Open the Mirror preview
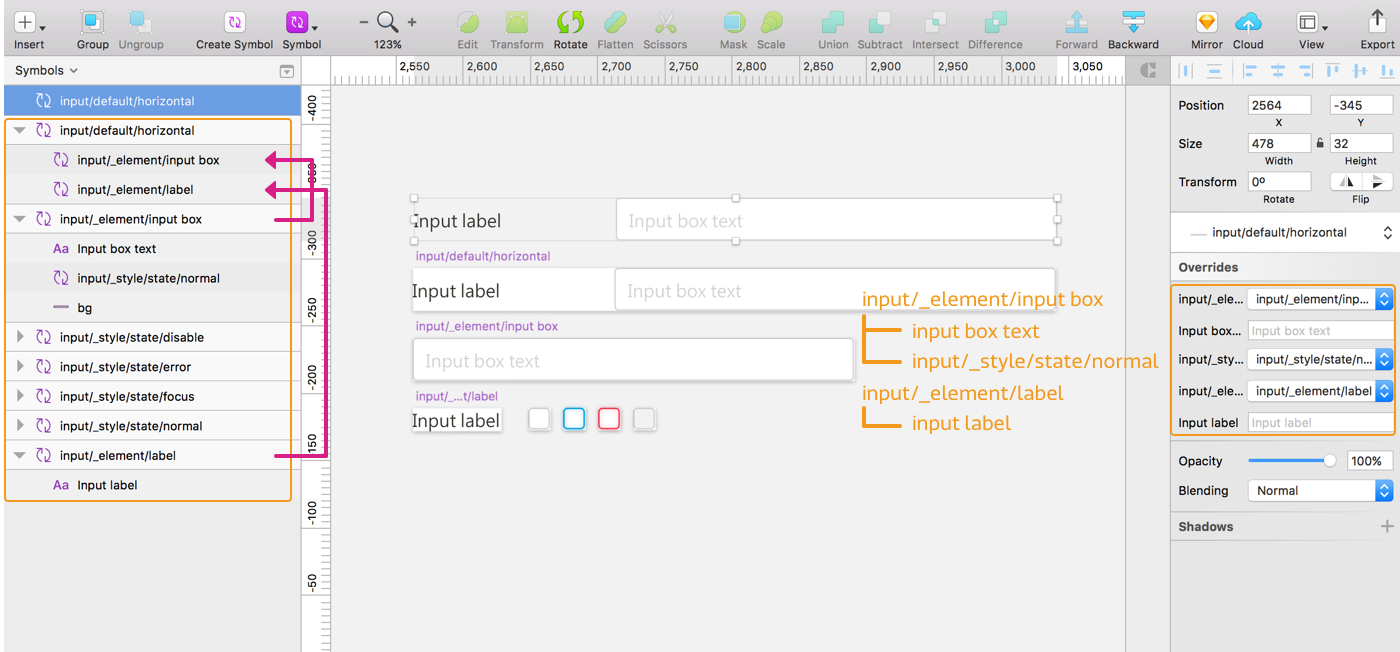Viewport: 1400px width, 652px height. coord(1207,23)
